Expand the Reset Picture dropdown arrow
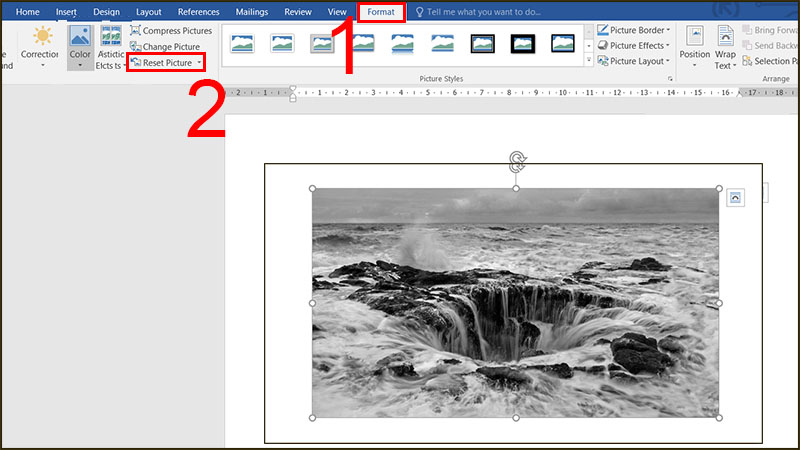This screenshot has width=800, height=450. (199, 63)
